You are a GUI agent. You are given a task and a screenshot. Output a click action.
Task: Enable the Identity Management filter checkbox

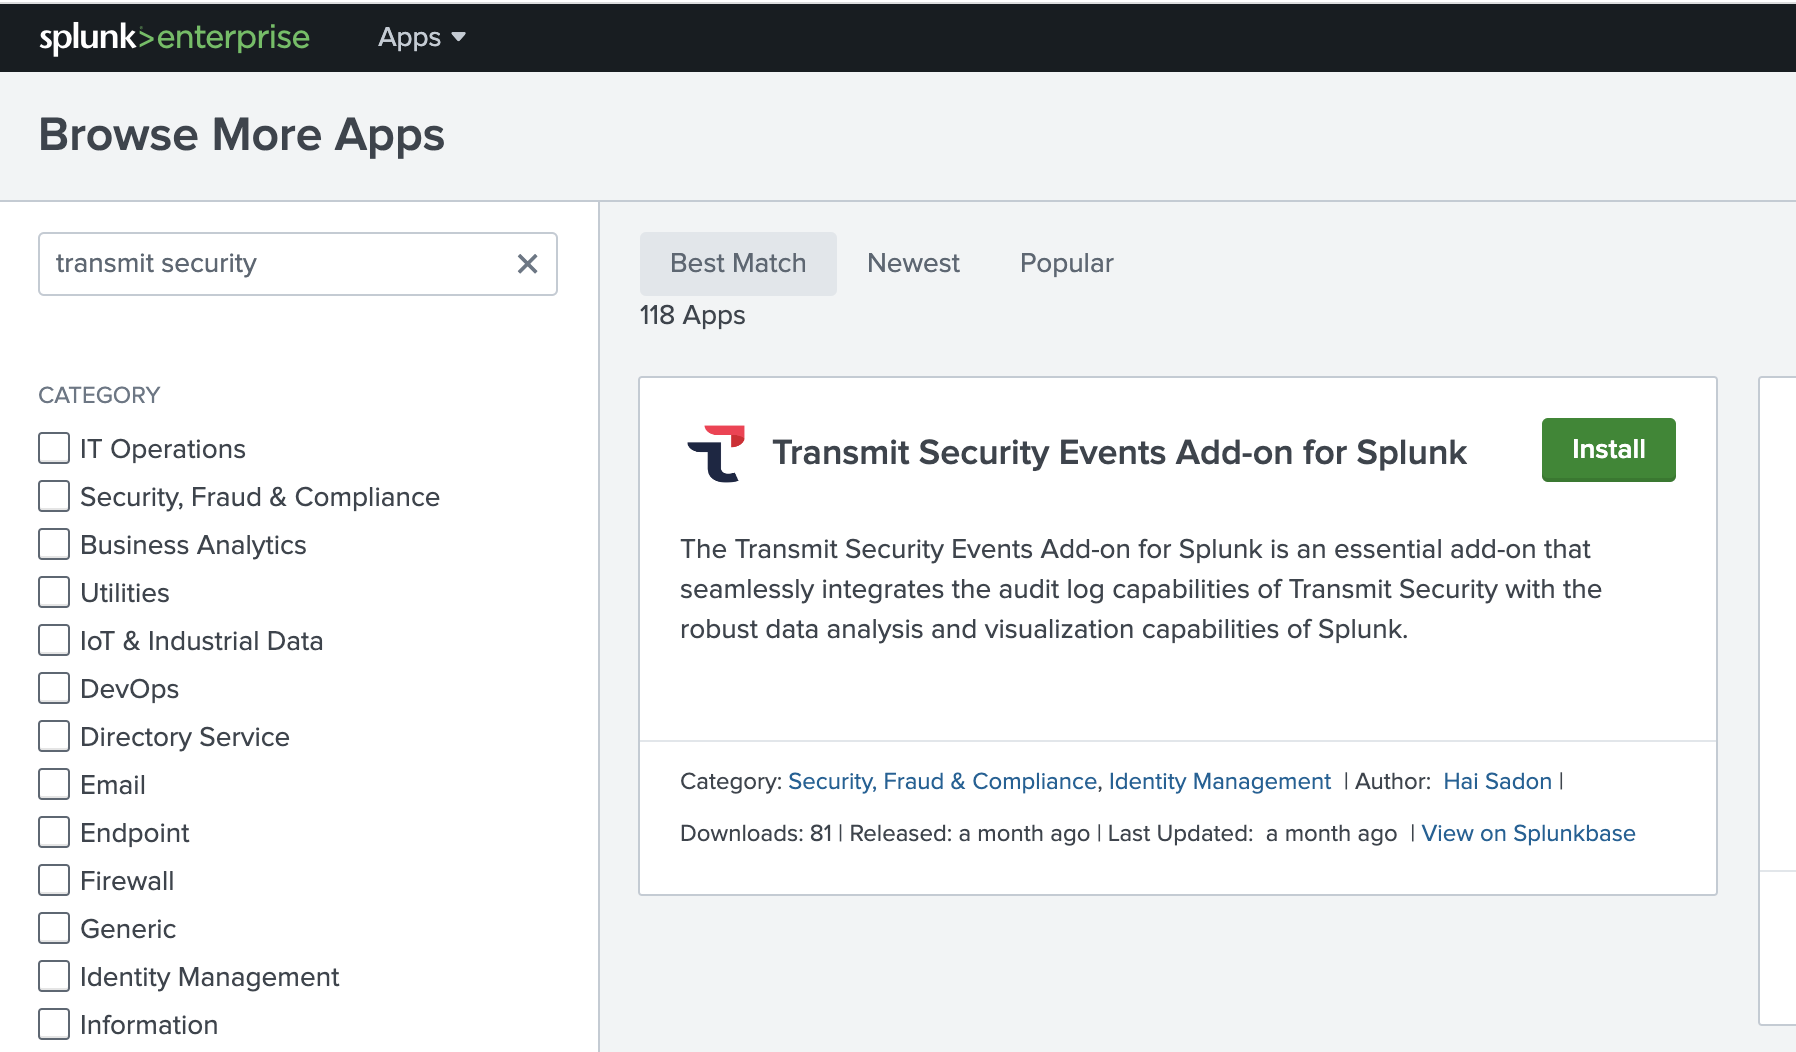tap(54, 976)
